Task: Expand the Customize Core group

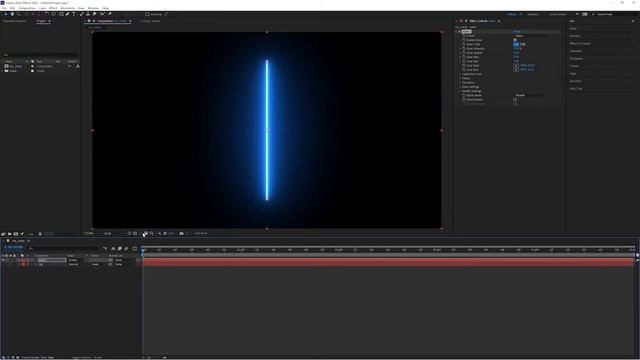Action: (x=460, y=74)
